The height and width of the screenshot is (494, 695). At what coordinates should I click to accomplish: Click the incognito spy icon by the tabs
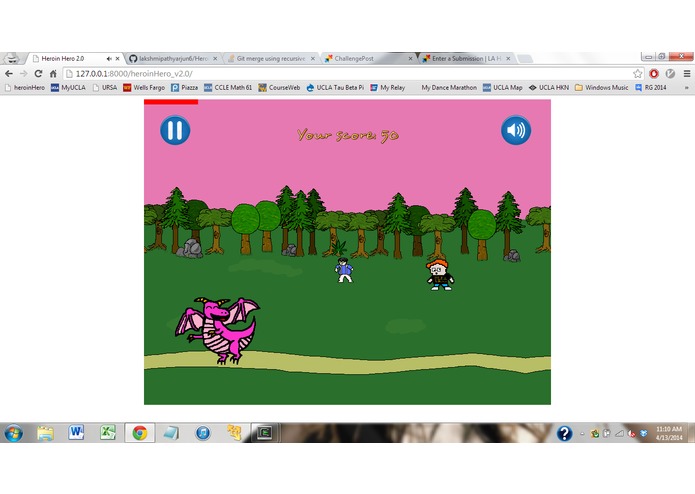12,58
